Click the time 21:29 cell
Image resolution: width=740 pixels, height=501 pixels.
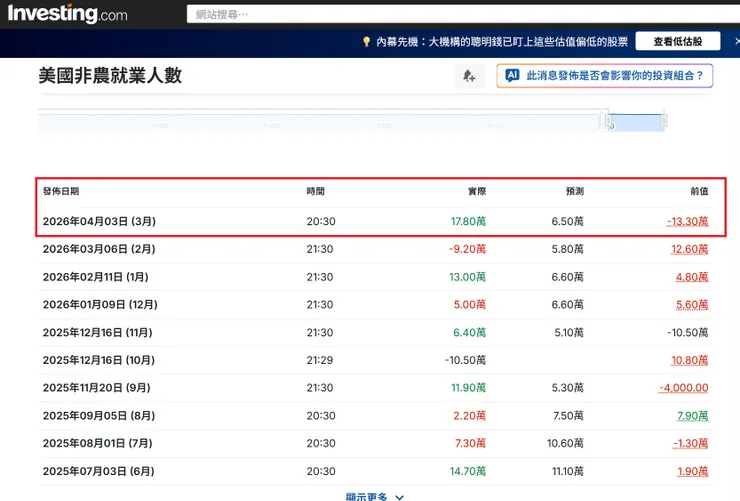320,360
